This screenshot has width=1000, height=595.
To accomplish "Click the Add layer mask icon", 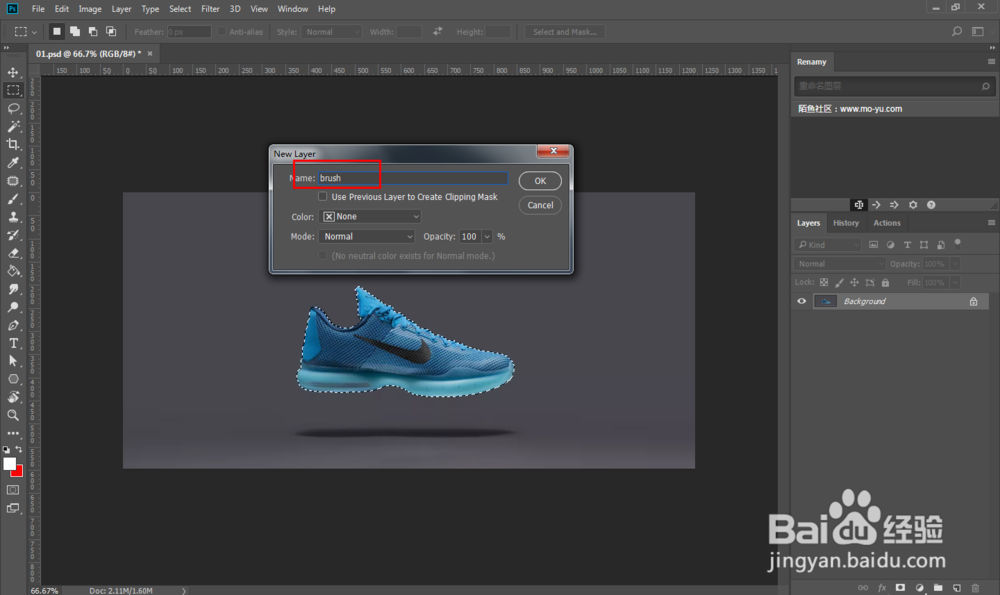I will point(900,587).
